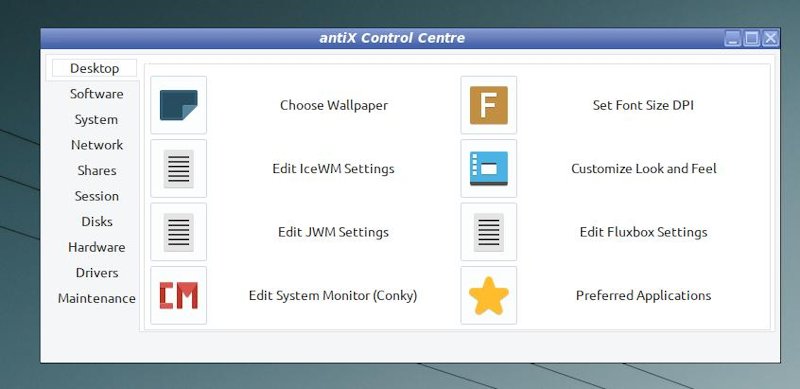Launch the Conky CM icon

tap(179, 295)
